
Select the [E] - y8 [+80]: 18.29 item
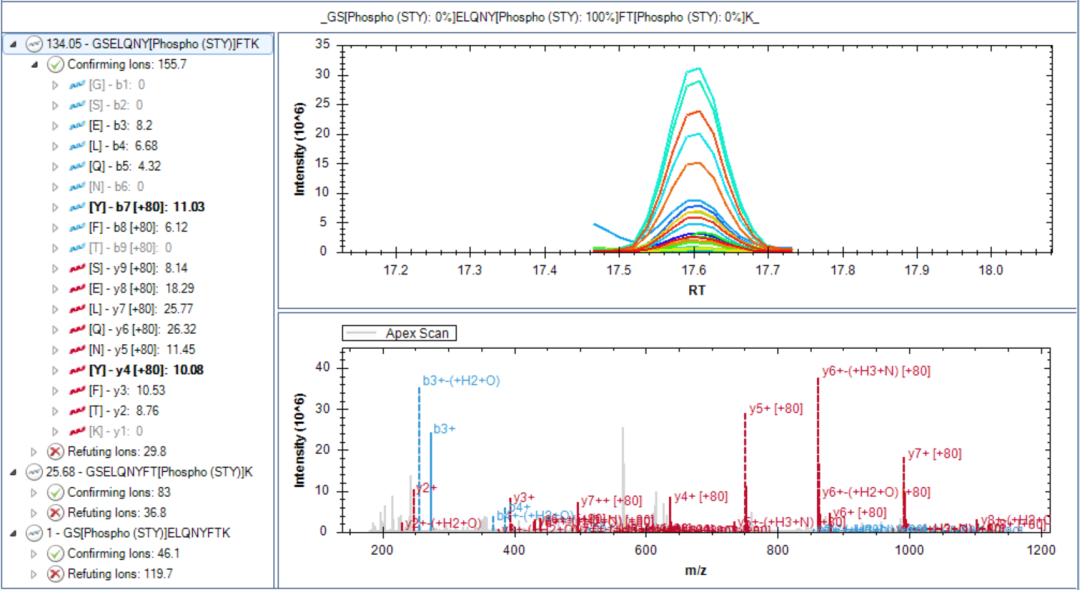coord(141,288)
